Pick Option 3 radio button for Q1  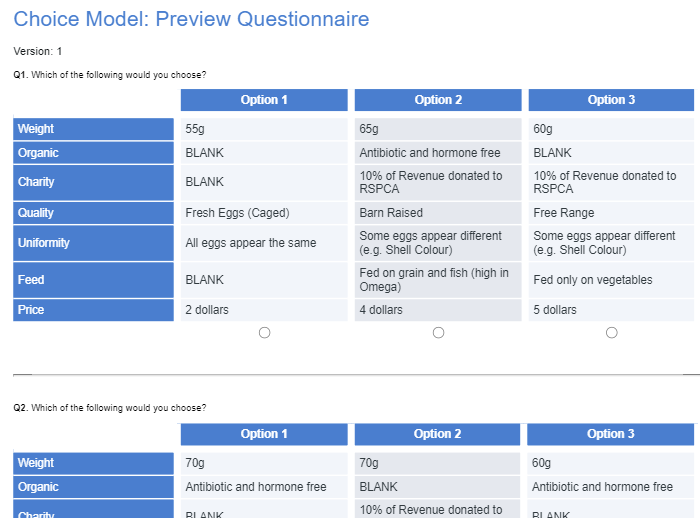click(x=611, y=333)
